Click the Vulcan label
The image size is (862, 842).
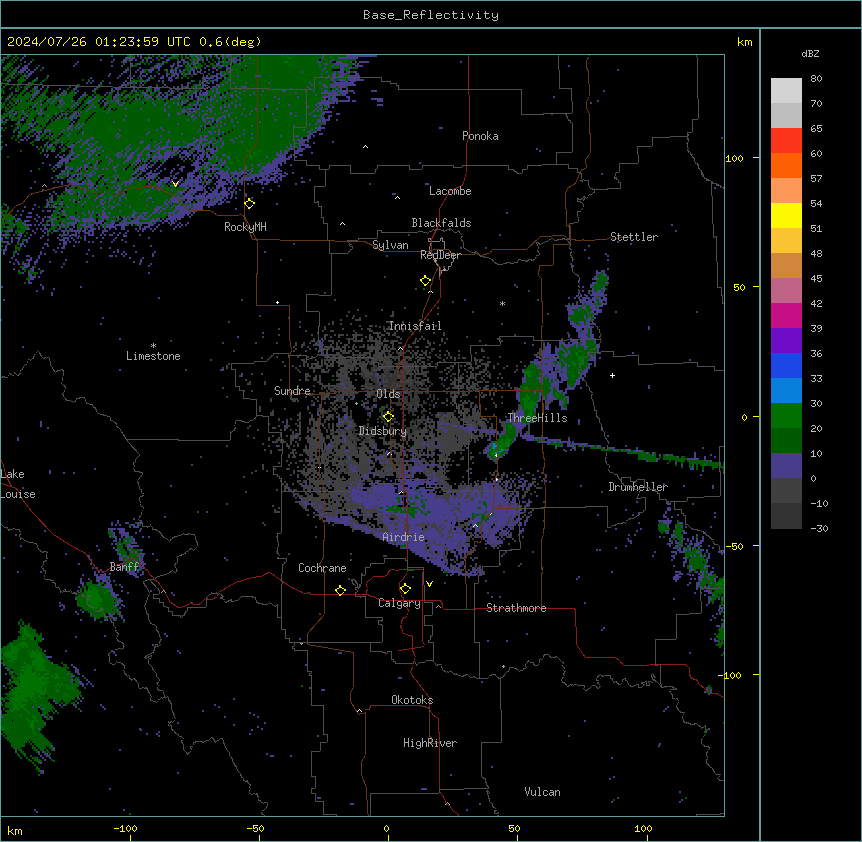click(543, 792)
